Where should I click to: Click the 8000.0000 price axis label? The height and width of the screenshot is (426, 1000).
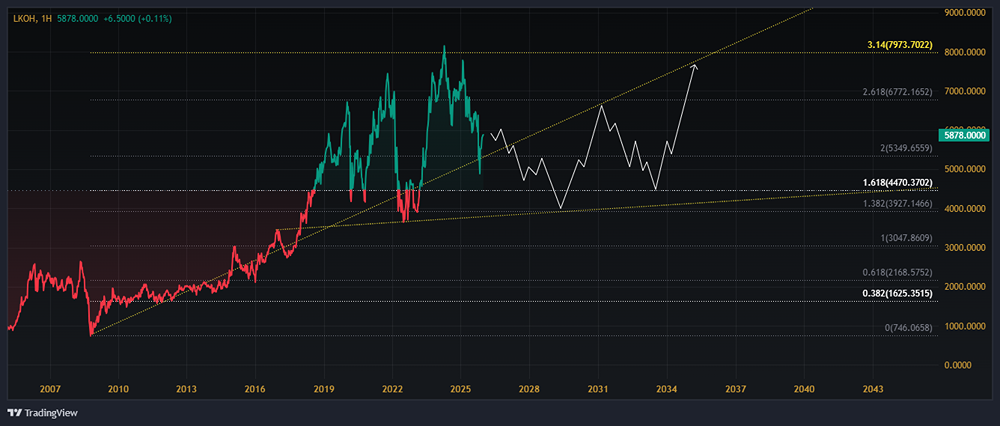[x=964, y=52]
